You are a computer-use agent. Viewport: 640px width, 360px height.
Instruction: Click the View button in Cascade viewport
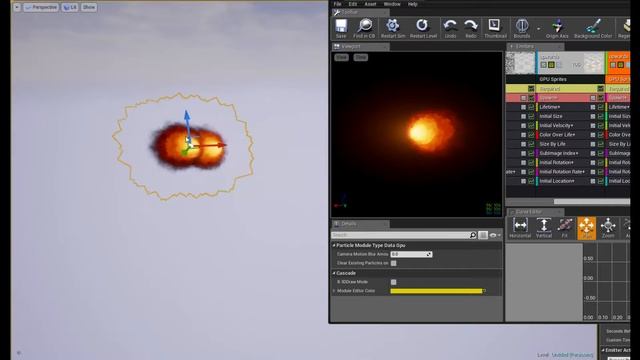tap(341, 58)
